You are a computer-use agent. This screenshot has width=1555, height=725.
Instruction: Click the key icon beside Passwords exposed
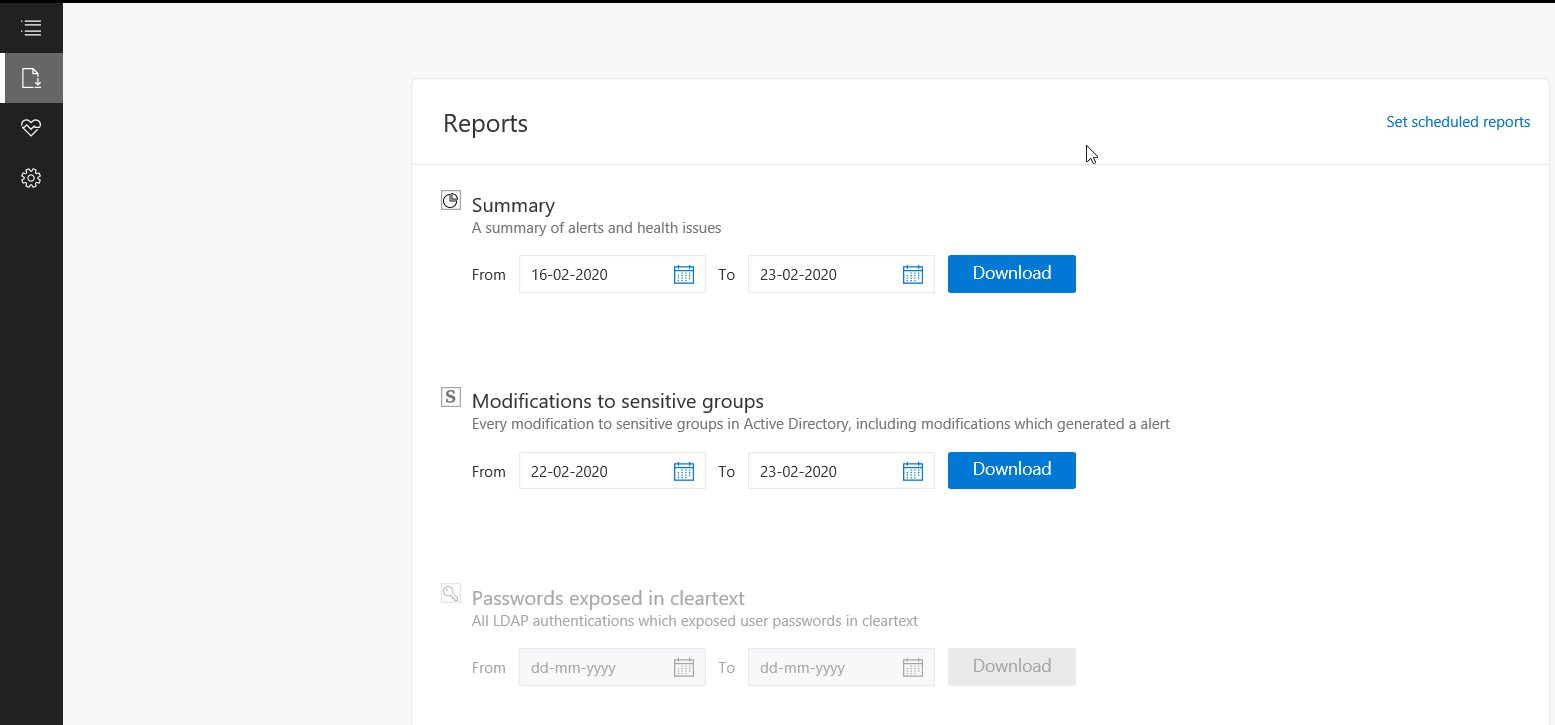pos(451,594)
